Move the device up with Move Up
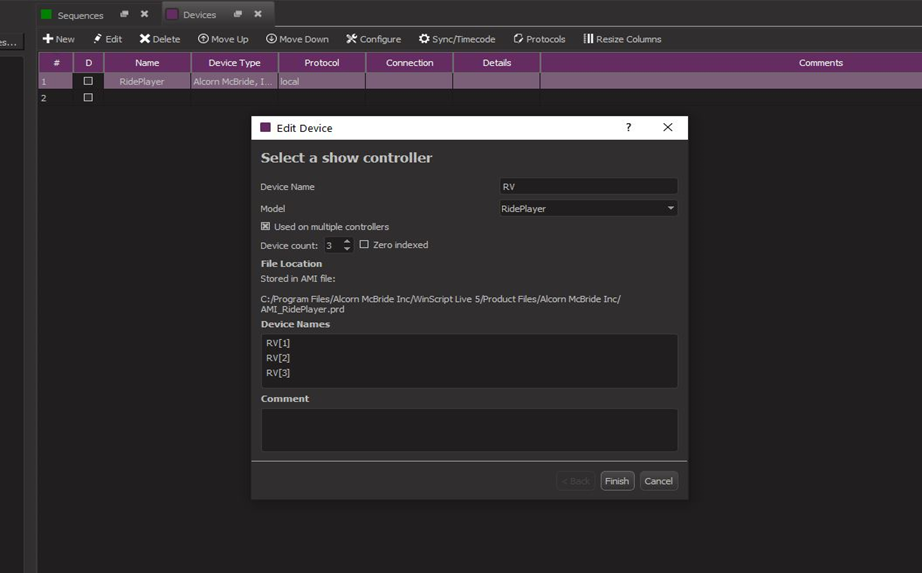The image size is (922, 573). point(223,39)
